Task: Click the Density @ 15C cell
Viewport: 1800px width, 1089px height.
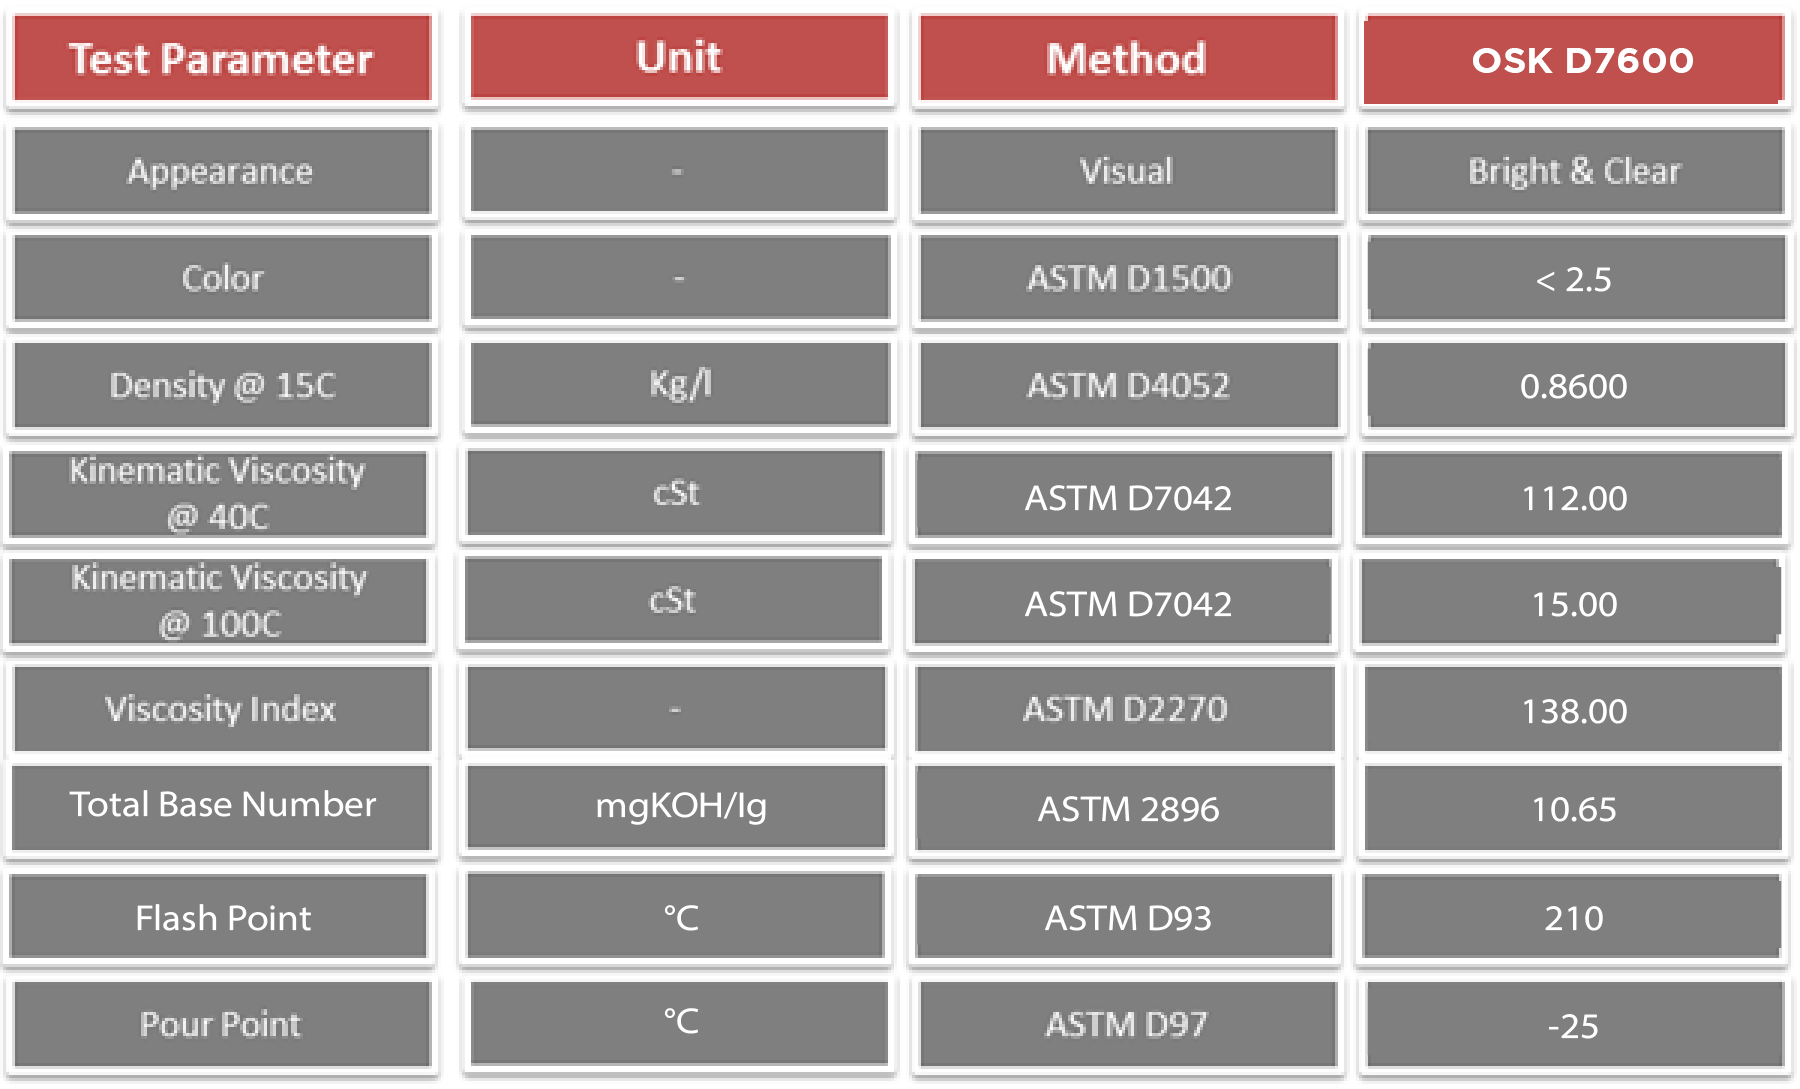Action: pyautogui.click(x=222, y=385)
